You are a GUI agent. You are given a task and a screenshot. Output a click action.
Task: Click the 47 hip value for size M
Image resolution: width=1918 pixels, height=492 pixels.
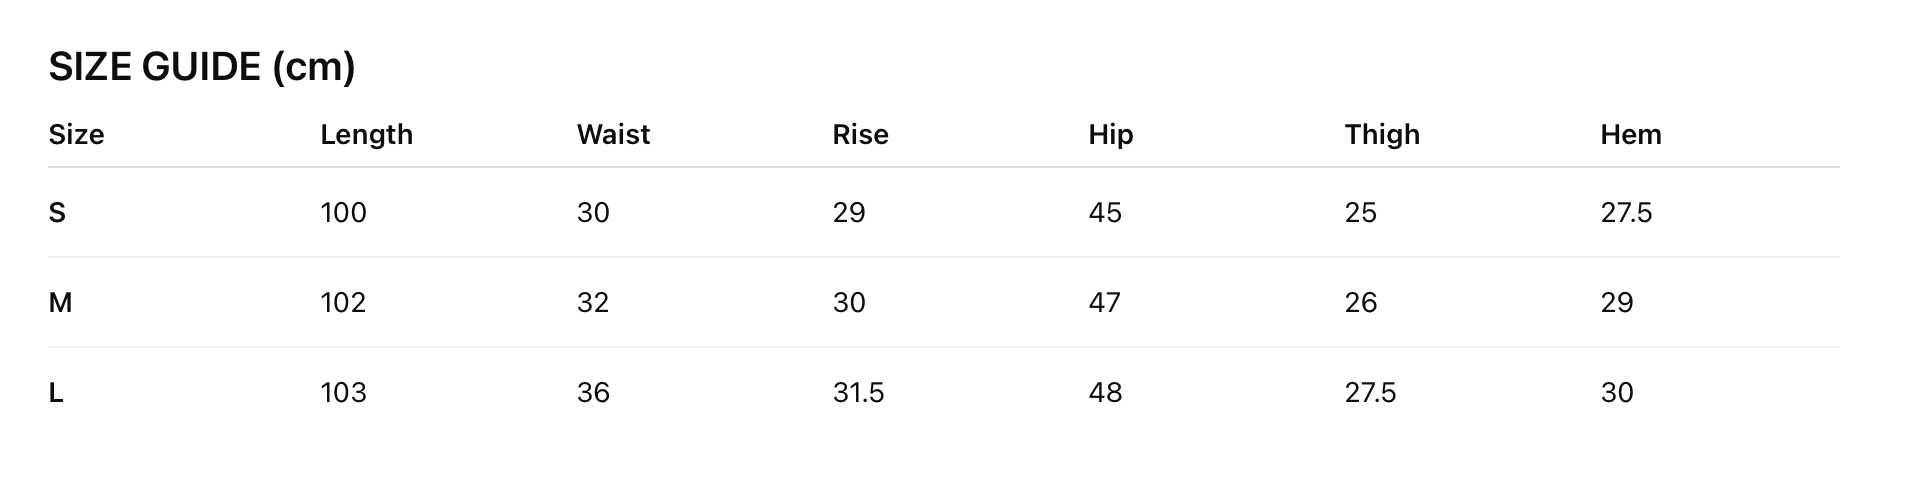(1105, 302)
